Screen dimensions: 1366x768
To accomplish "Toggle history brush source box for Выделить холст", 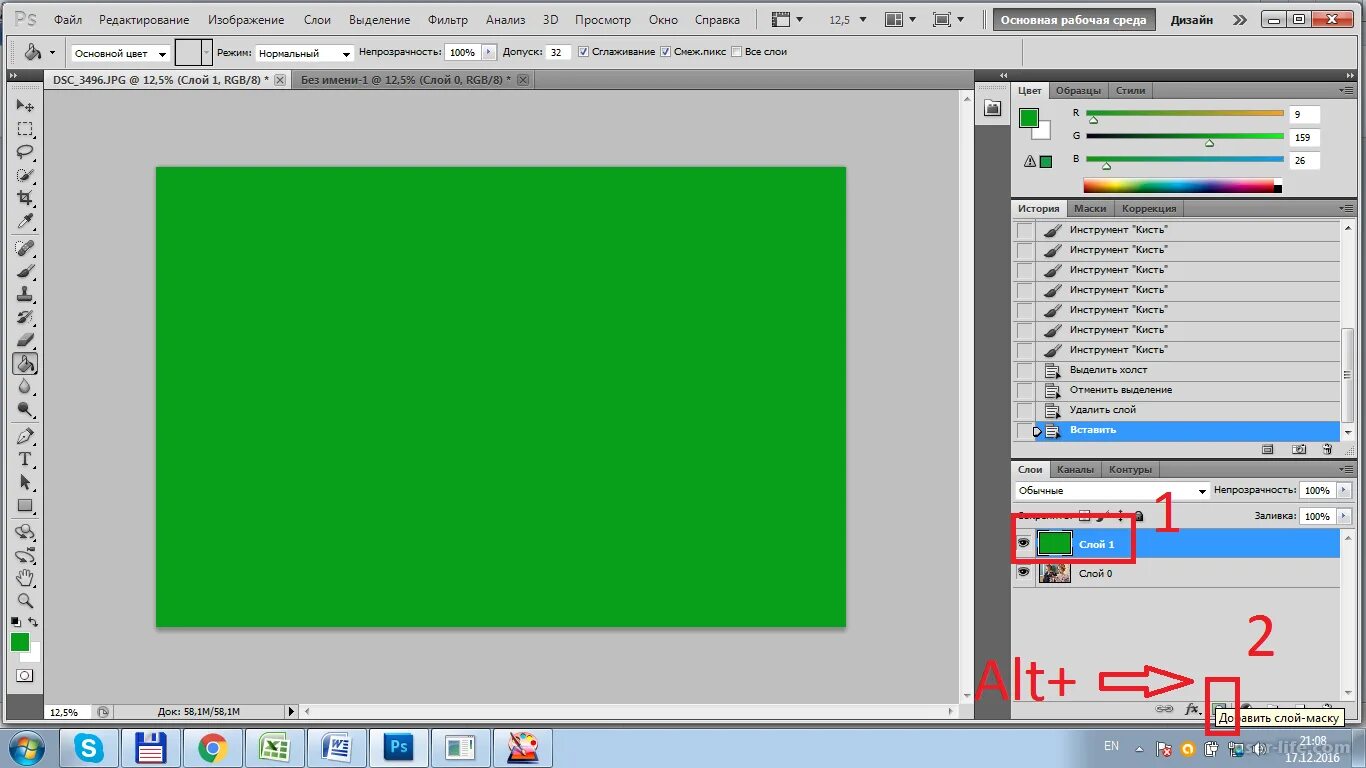I will pos(1025,370).
